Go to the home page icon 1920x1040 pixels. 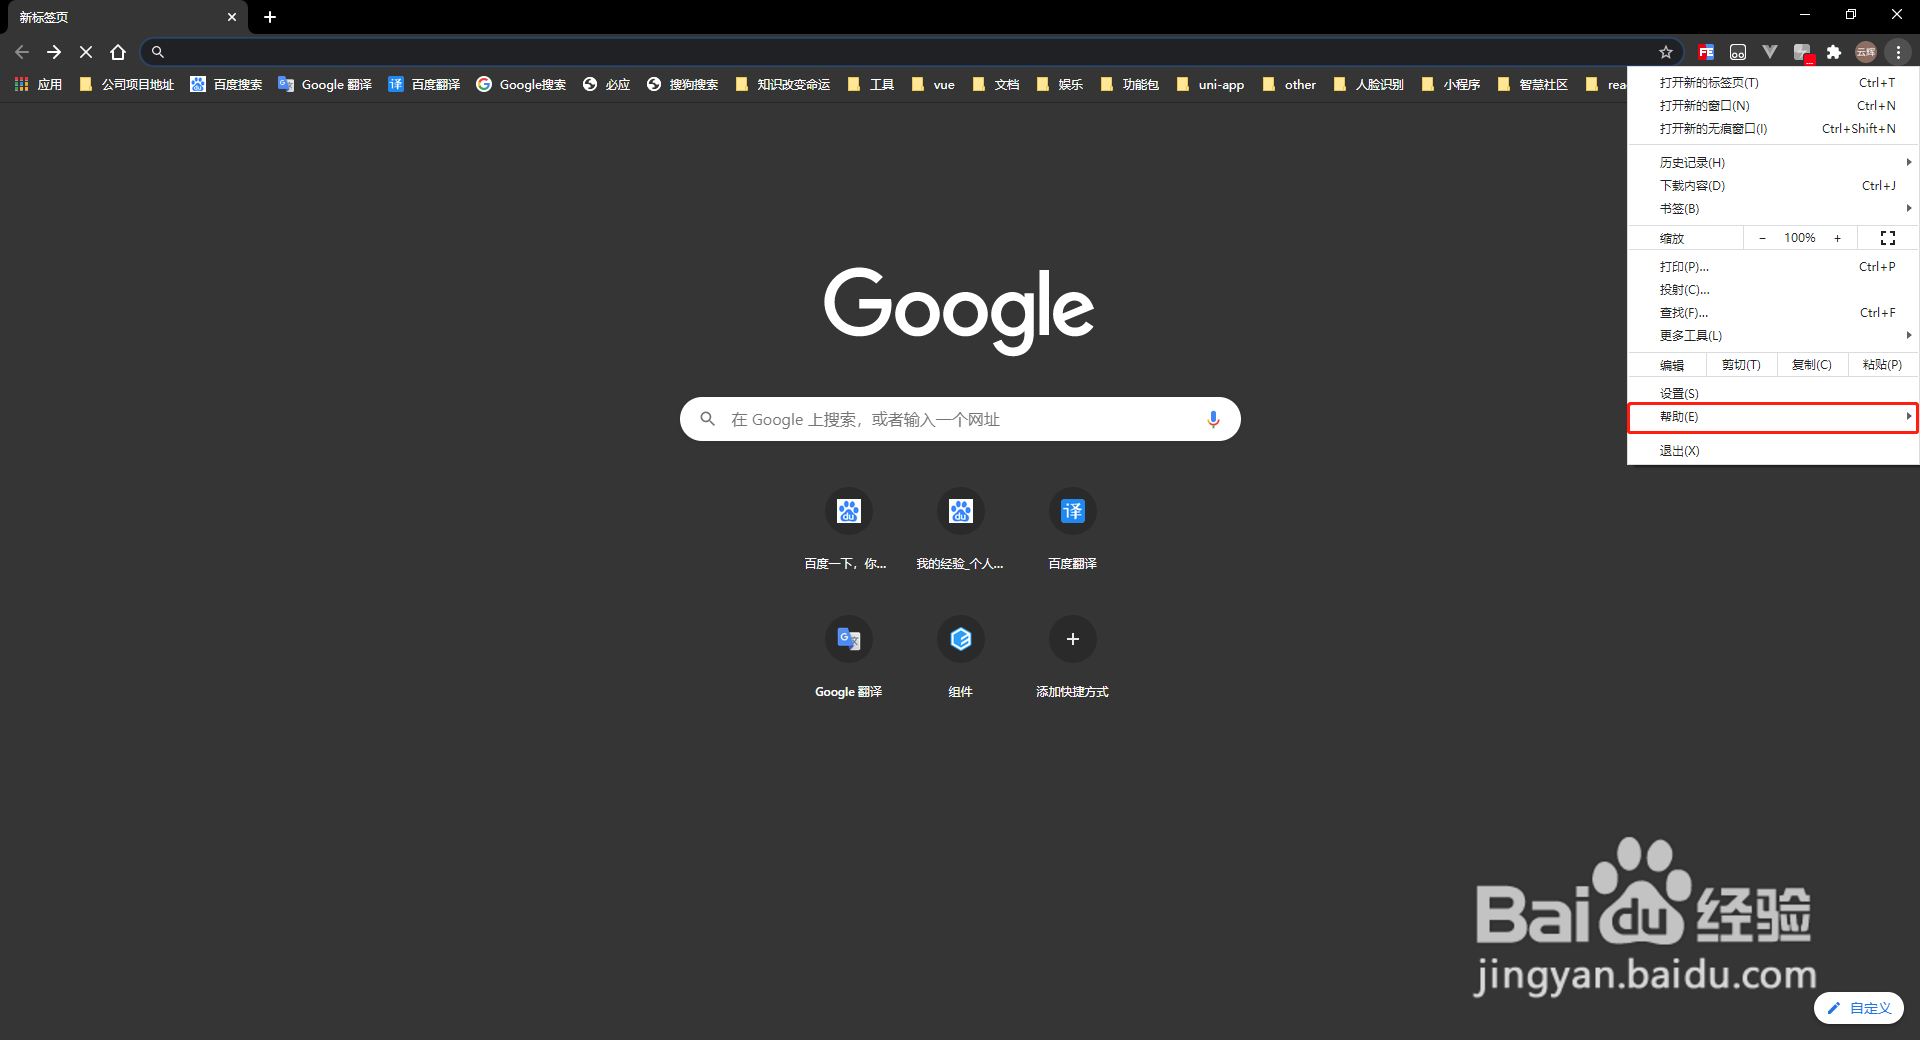118,52
